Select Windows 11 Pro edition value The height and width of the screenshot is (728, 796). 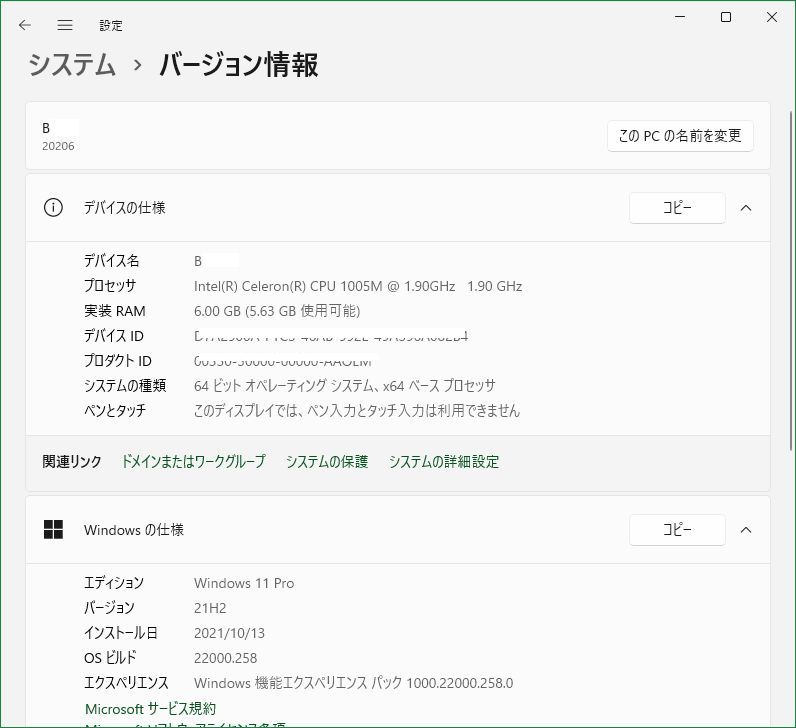tap(244, 583)
